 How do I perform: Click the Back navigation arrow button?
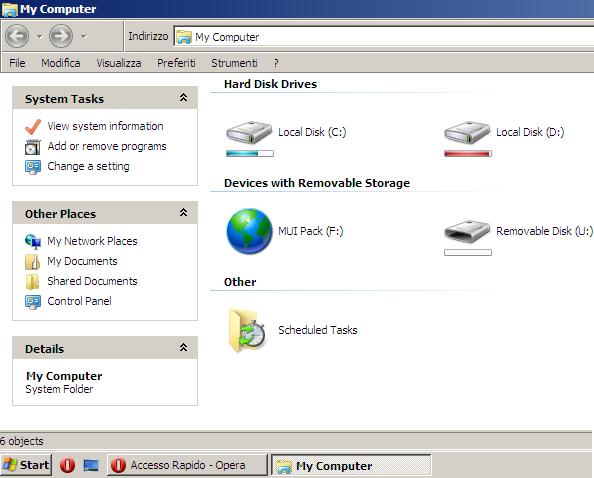pos(17,36)
